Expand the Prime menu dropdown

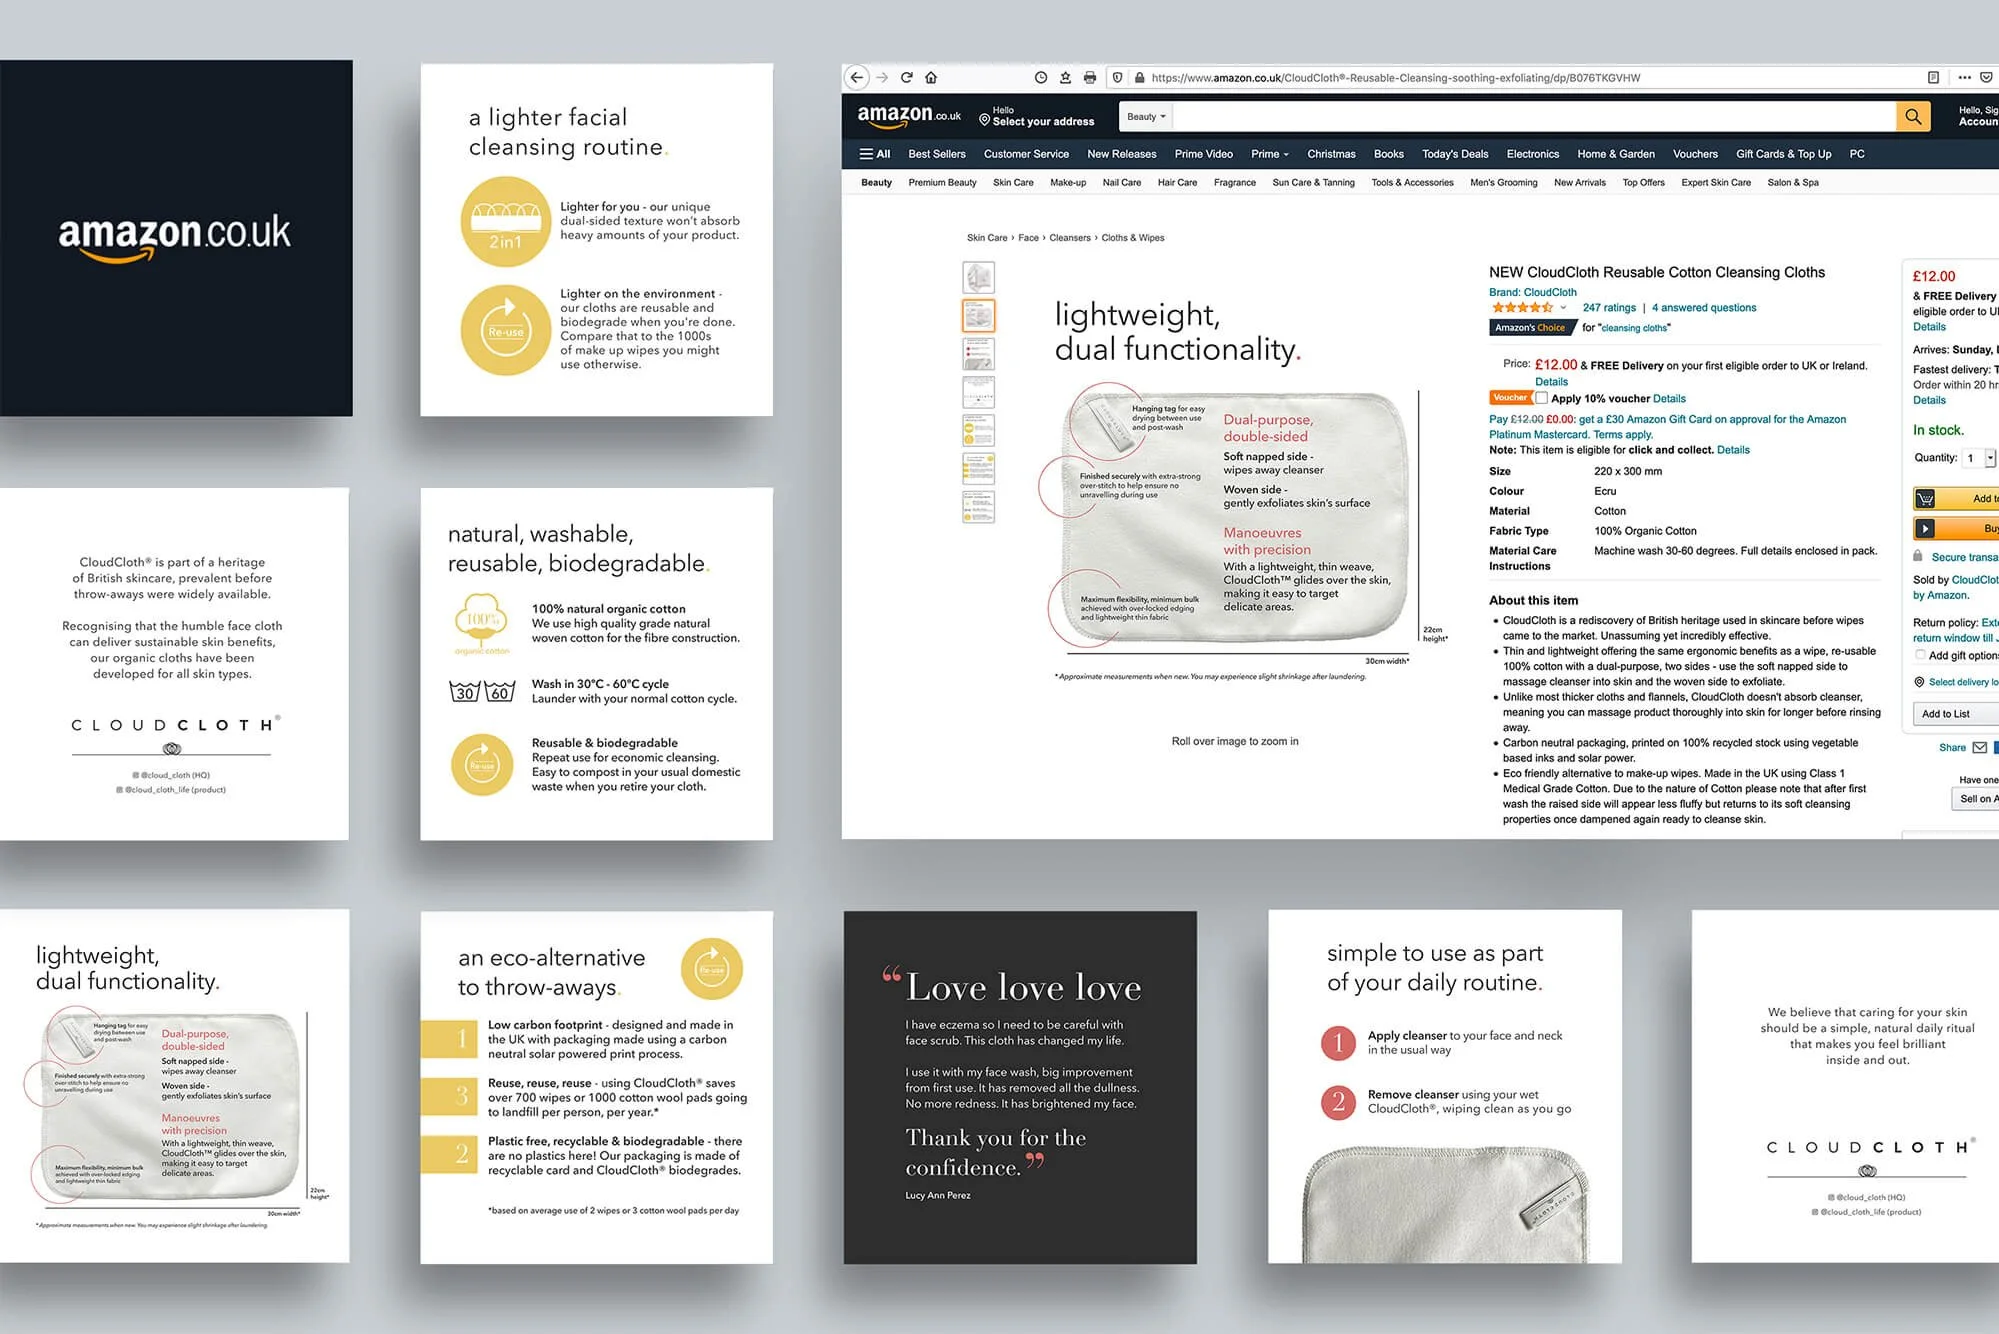1269,154
